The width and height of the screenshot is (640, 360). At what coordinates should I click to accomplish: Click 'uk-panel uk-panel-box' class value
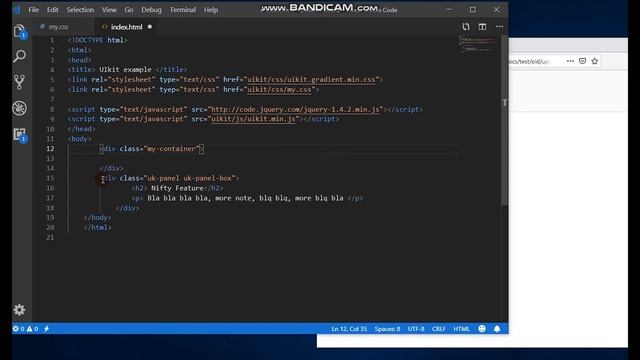[x=189, y=178]
